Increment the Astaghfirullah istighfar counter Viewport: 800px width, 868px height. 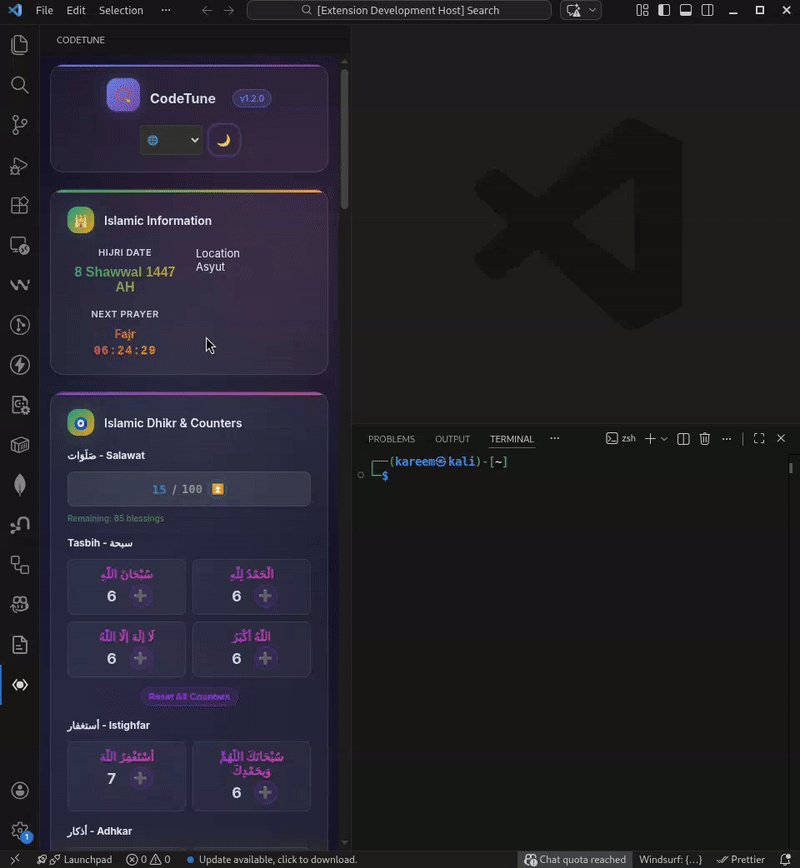(x=141, y=778)
